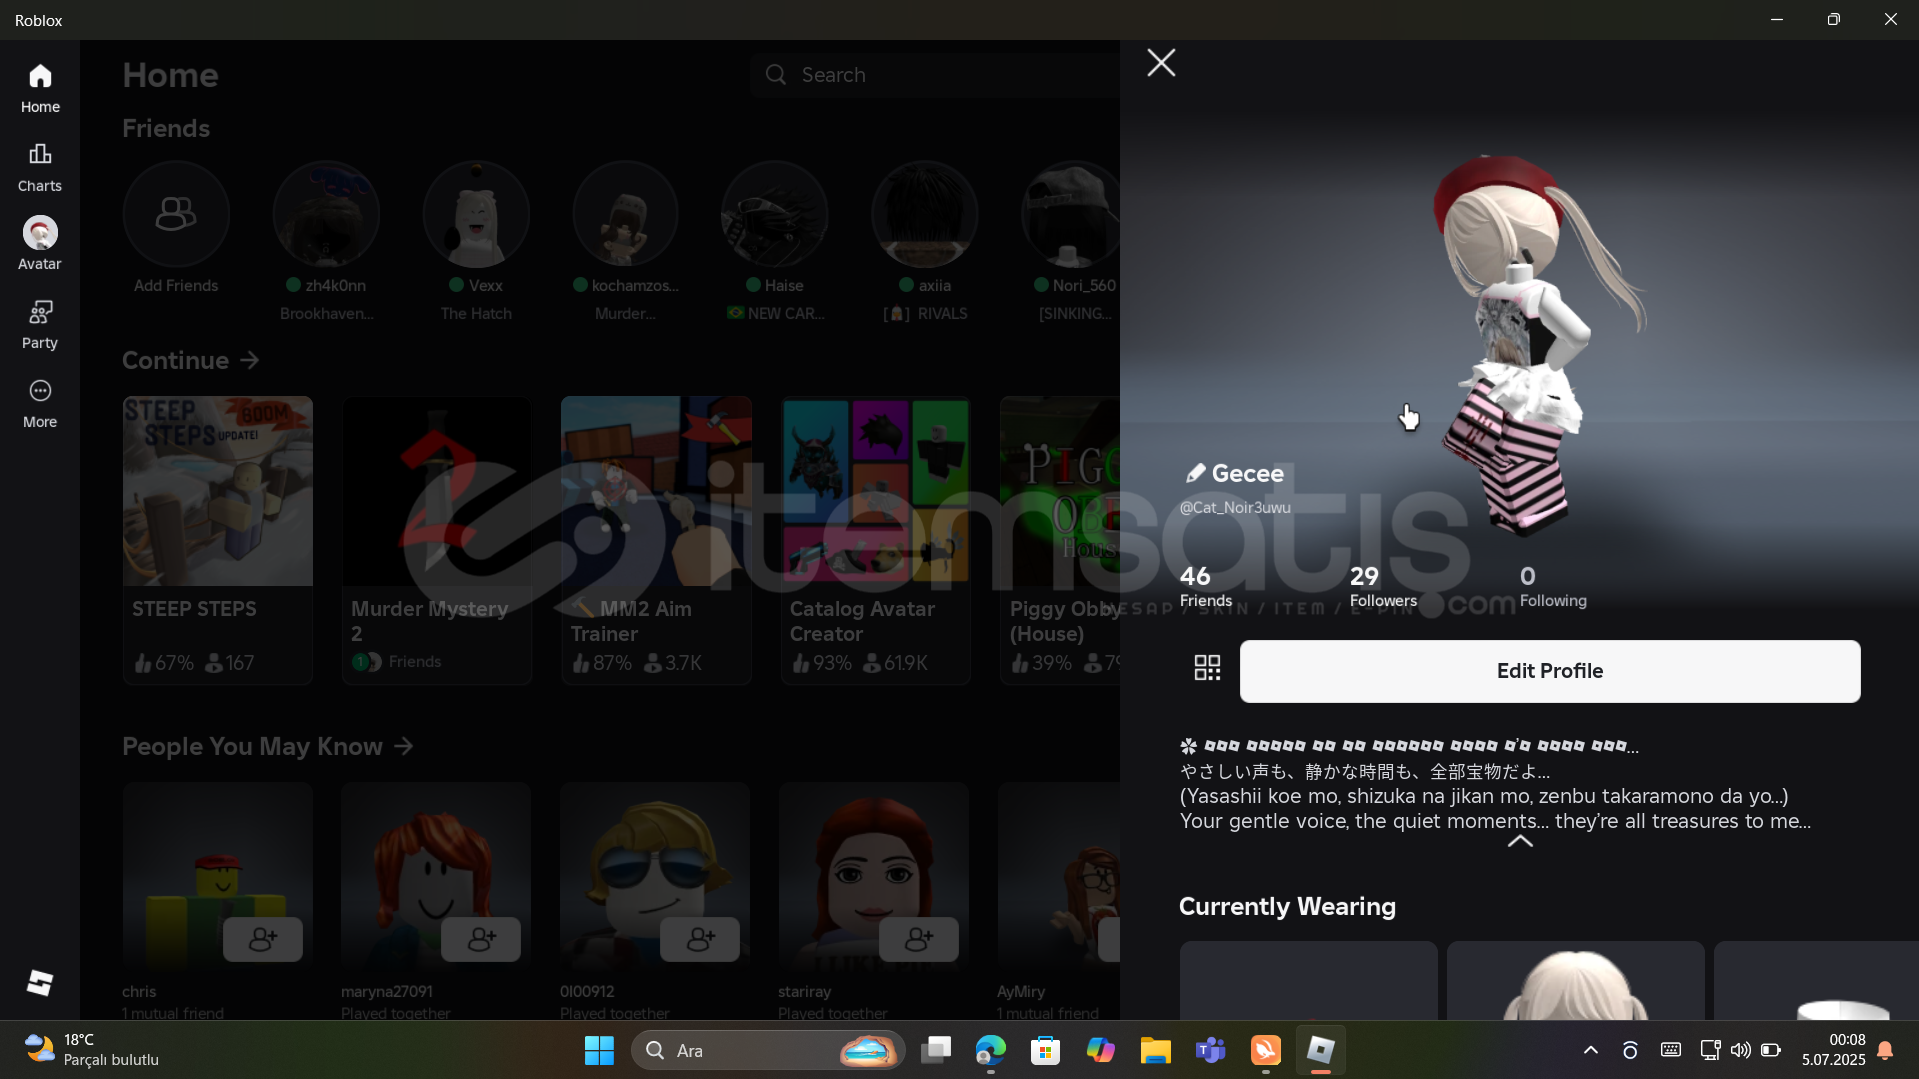Open the More menu in sidebar

(x=40, y=404)
